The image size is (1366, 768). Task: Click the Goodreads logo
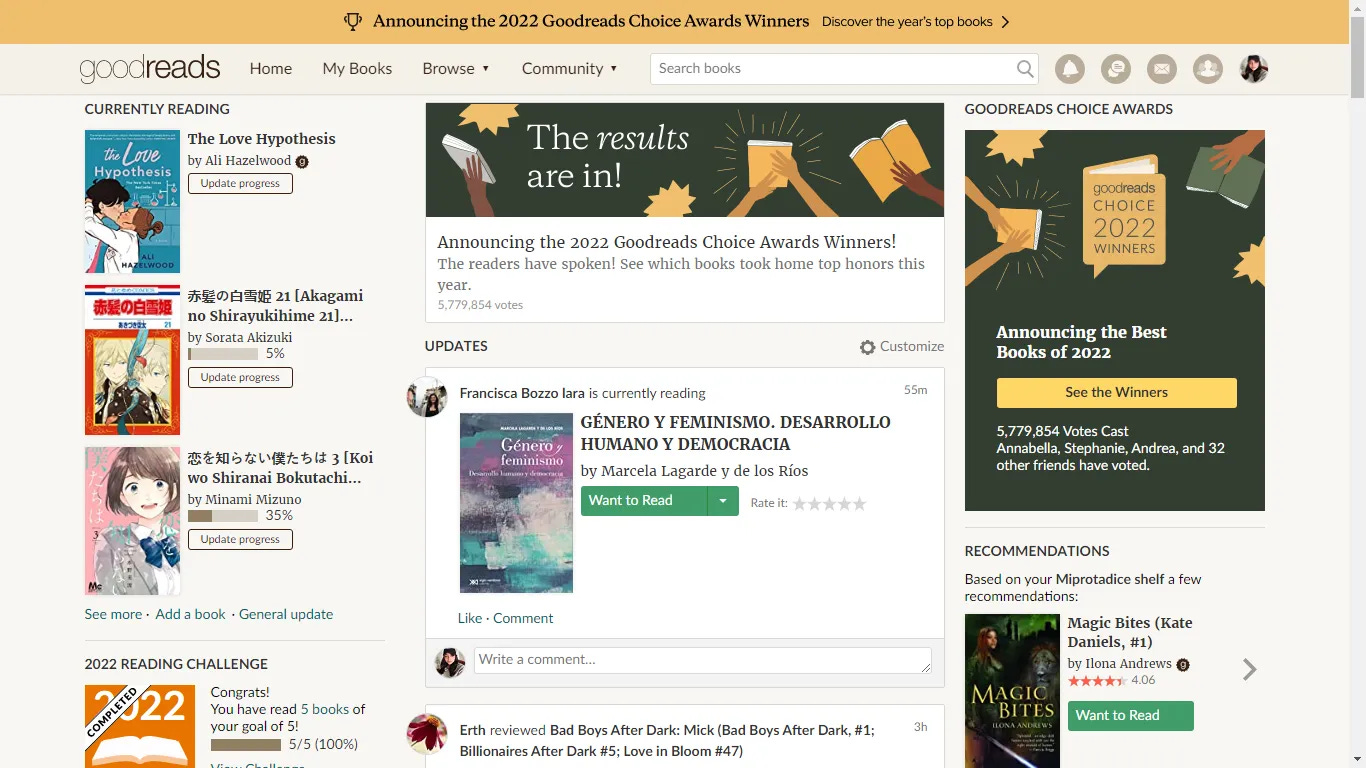click(150, 69)
